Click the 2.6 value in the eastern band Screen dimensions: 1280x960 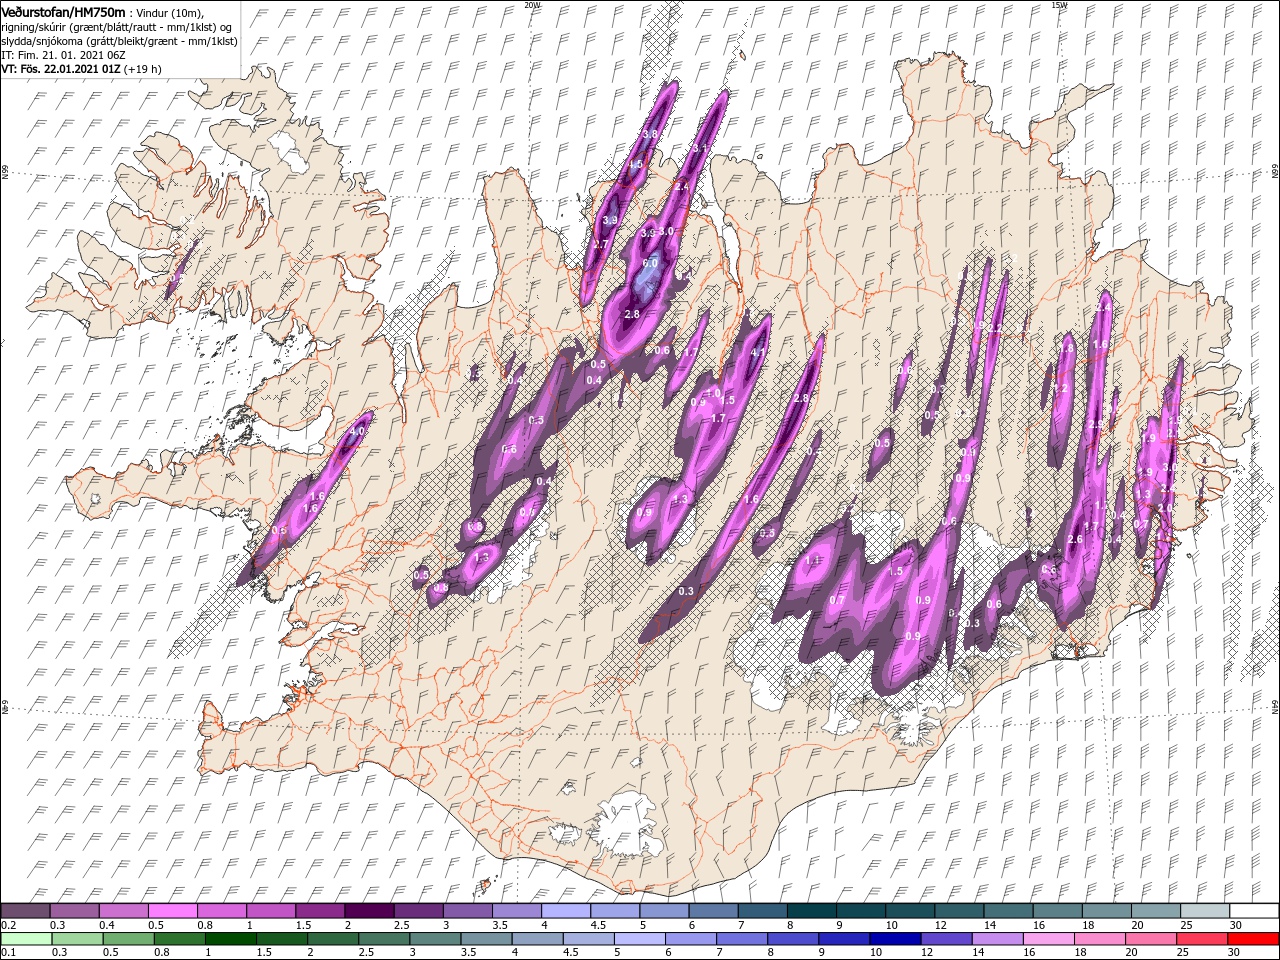click(x=1076, y=539)
